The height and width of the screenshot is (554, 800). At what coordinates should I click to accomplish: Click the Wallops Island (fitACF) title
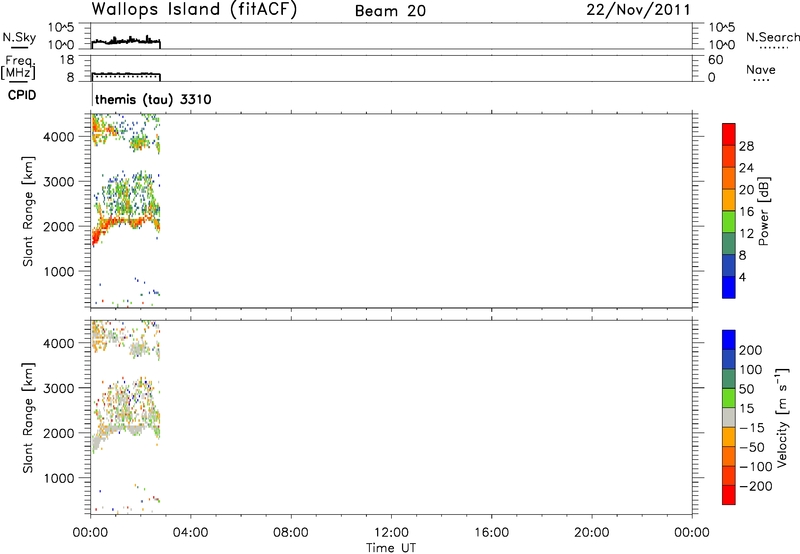point(194,10)
